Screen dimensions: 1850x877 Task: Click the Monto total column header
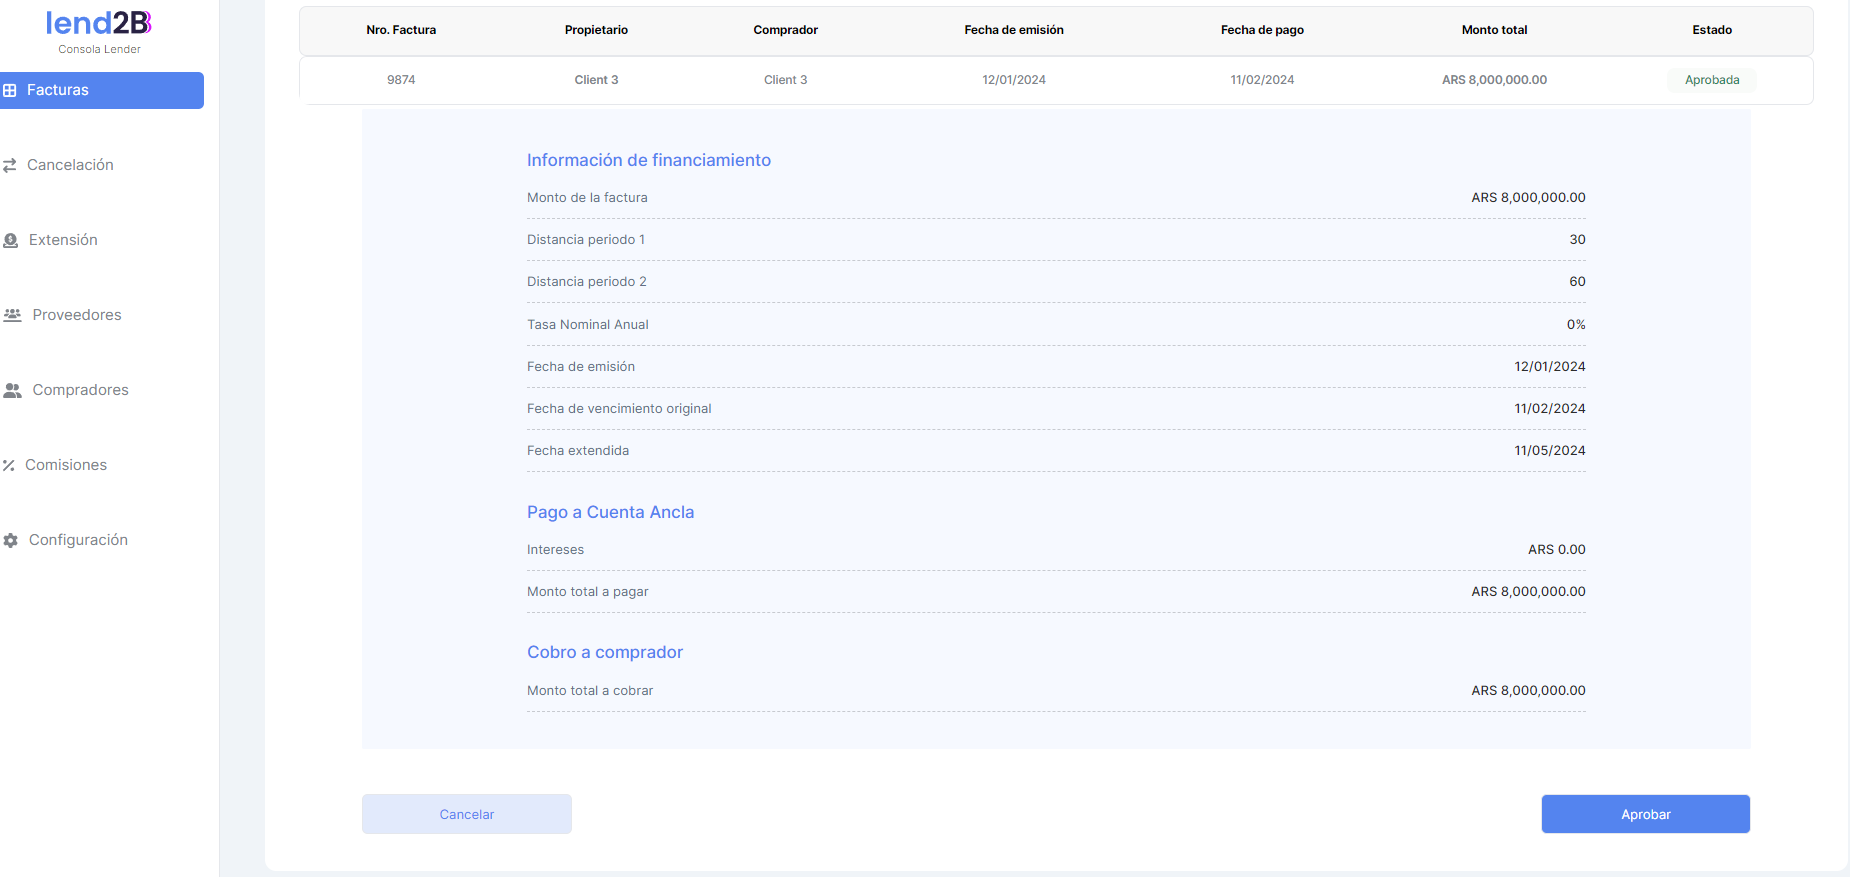point(1494,30)
